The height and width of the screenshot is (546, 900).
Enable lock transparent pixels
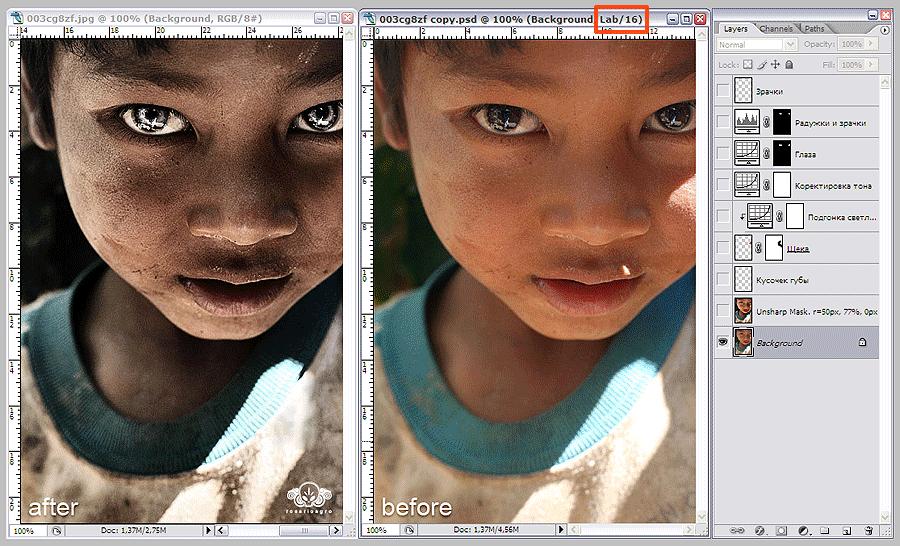(747, 64)
